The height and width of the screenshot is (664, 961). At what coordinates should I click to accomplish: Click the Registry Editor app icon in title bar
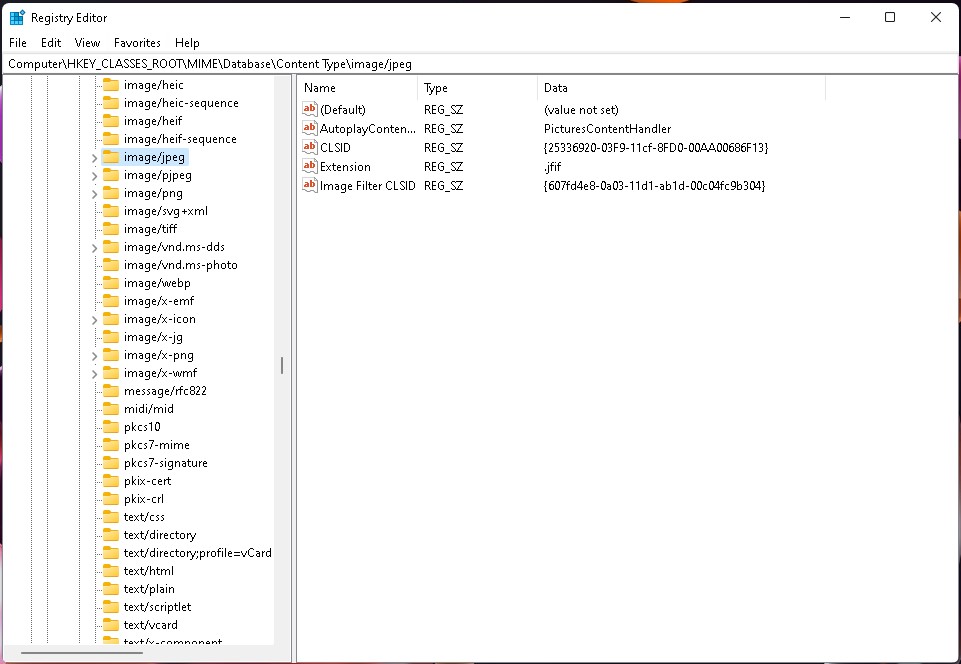tap(17, 17)
